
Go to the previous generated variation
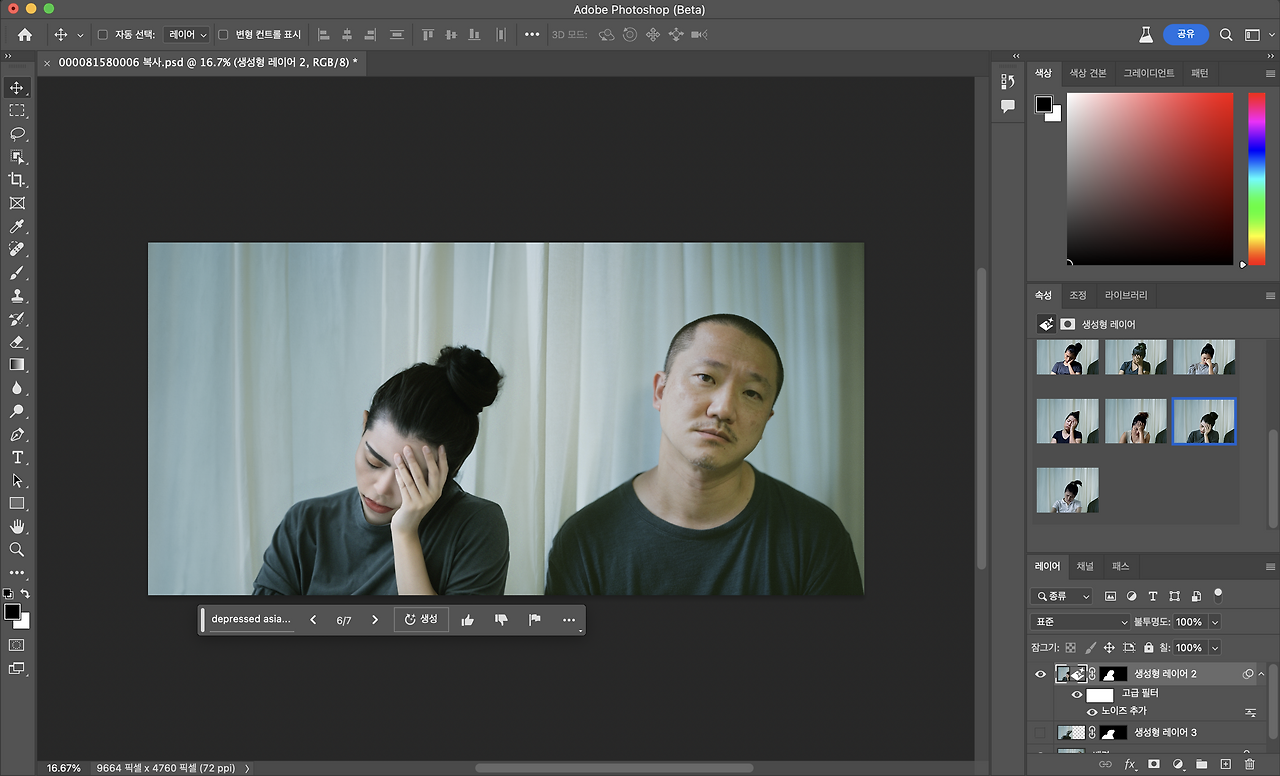click(x=313, y=620)
